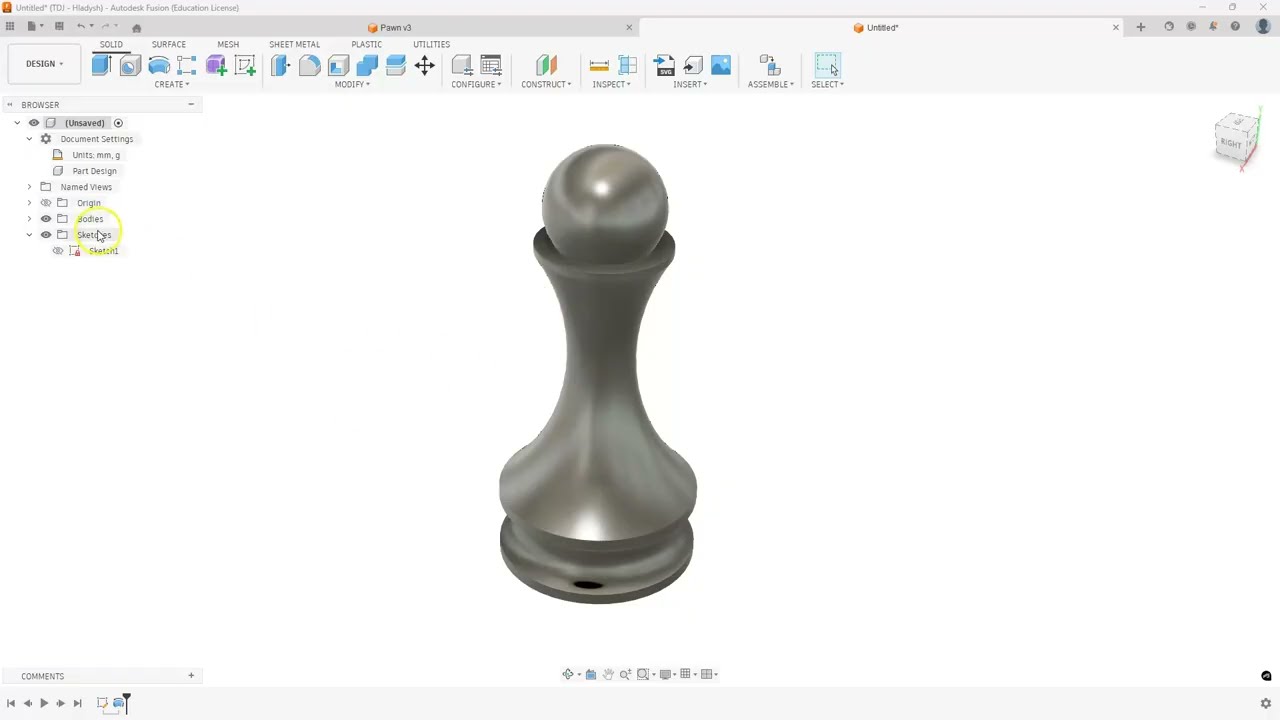
Task: Start a new sketch with Create Sketch icon
Action: tap(245, 66)
